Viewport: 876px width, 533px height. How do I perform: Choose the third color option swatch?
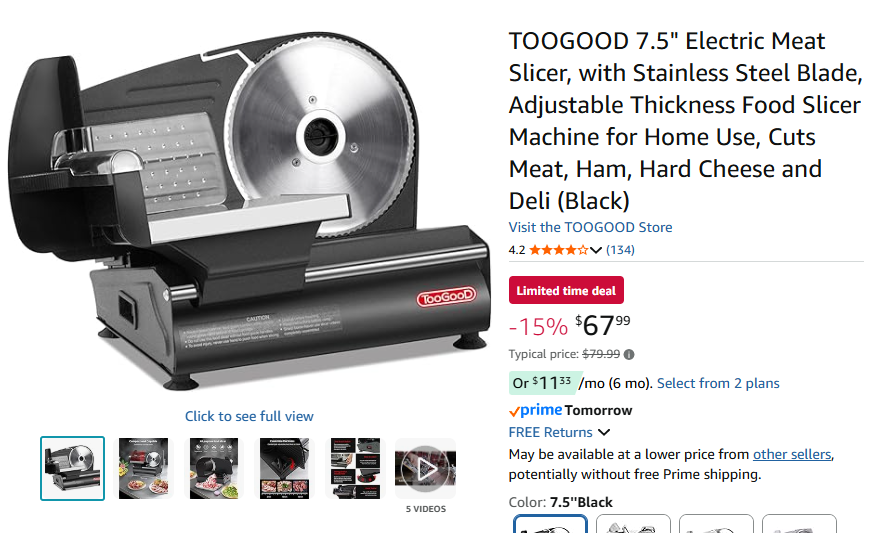[x=716, y=524]
